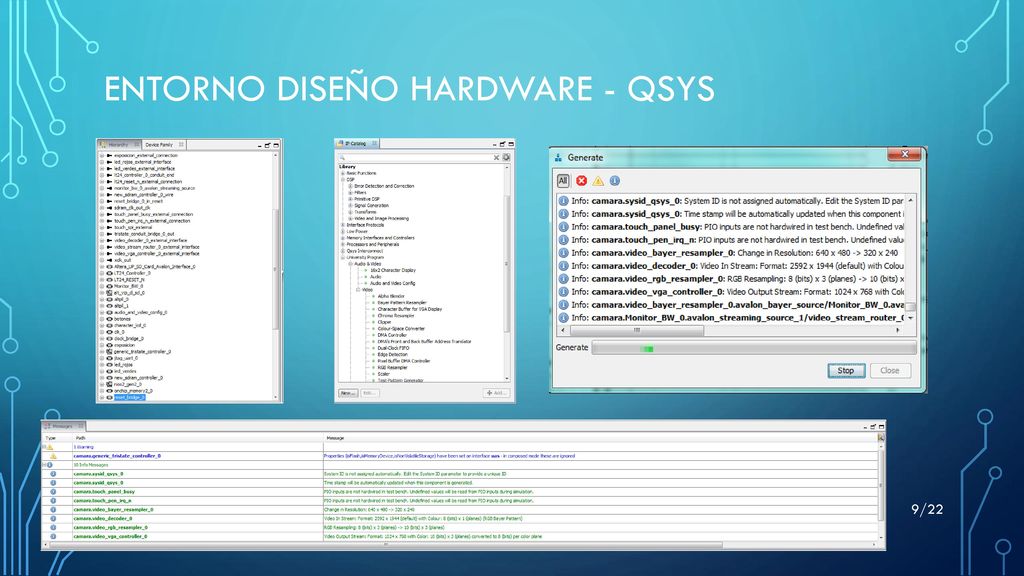The height and width of the screenshot is (576, 1024).
Task: Select Colour-Space Converter in IP Catalog
Action: point(401,328)
